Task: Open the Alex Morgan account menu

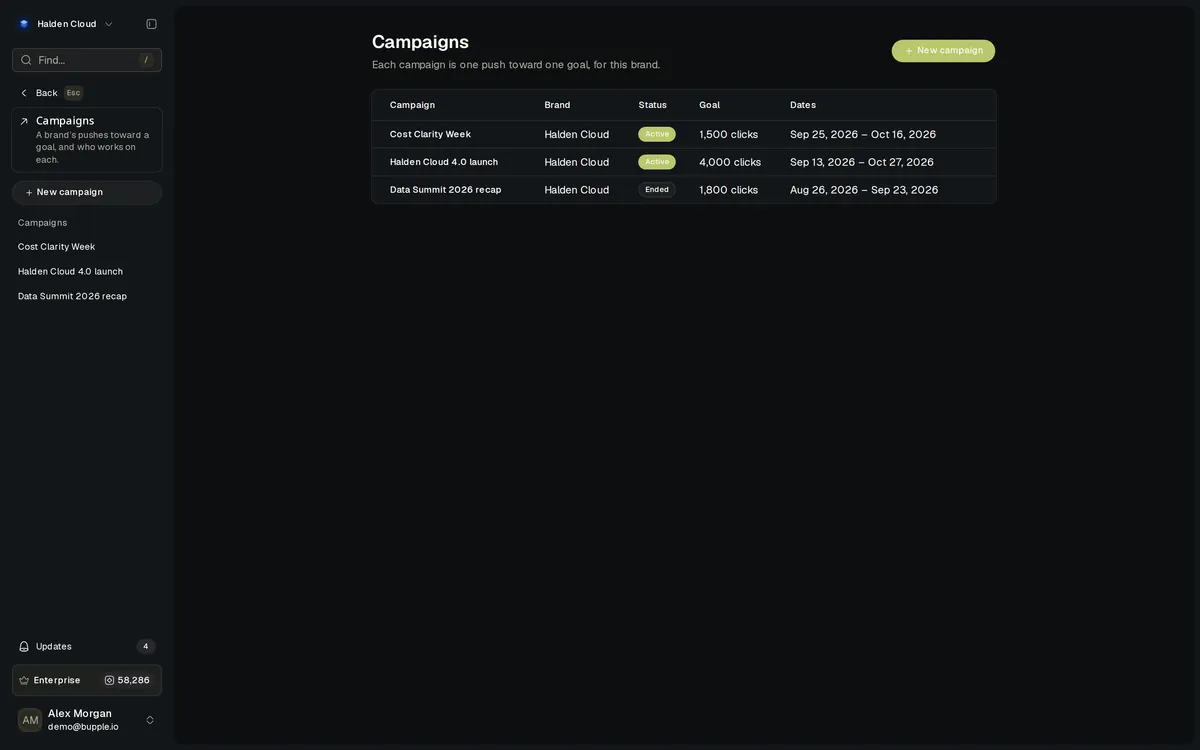Action: (x=87, y=720)
